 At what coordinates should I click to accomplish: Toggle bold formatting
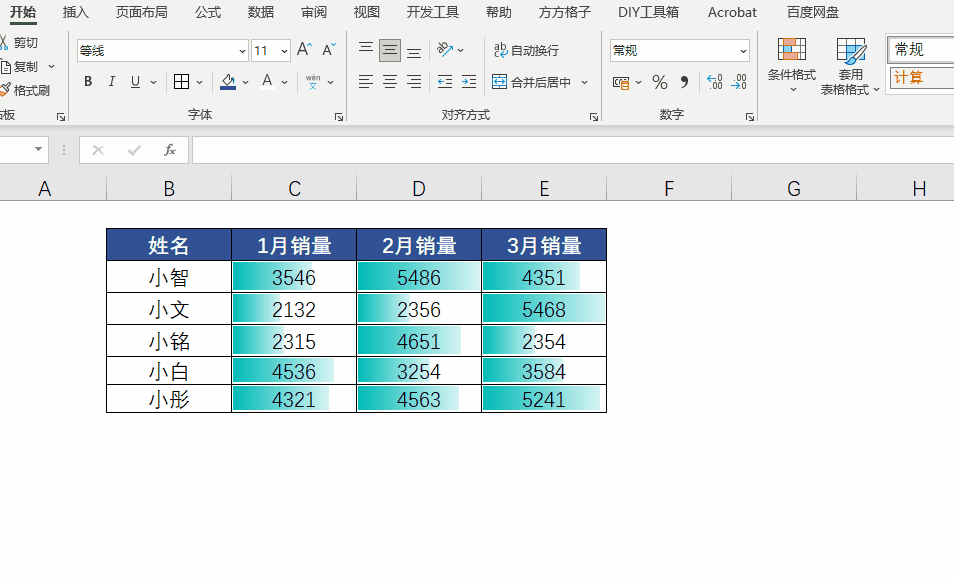[x=88, y=82]
